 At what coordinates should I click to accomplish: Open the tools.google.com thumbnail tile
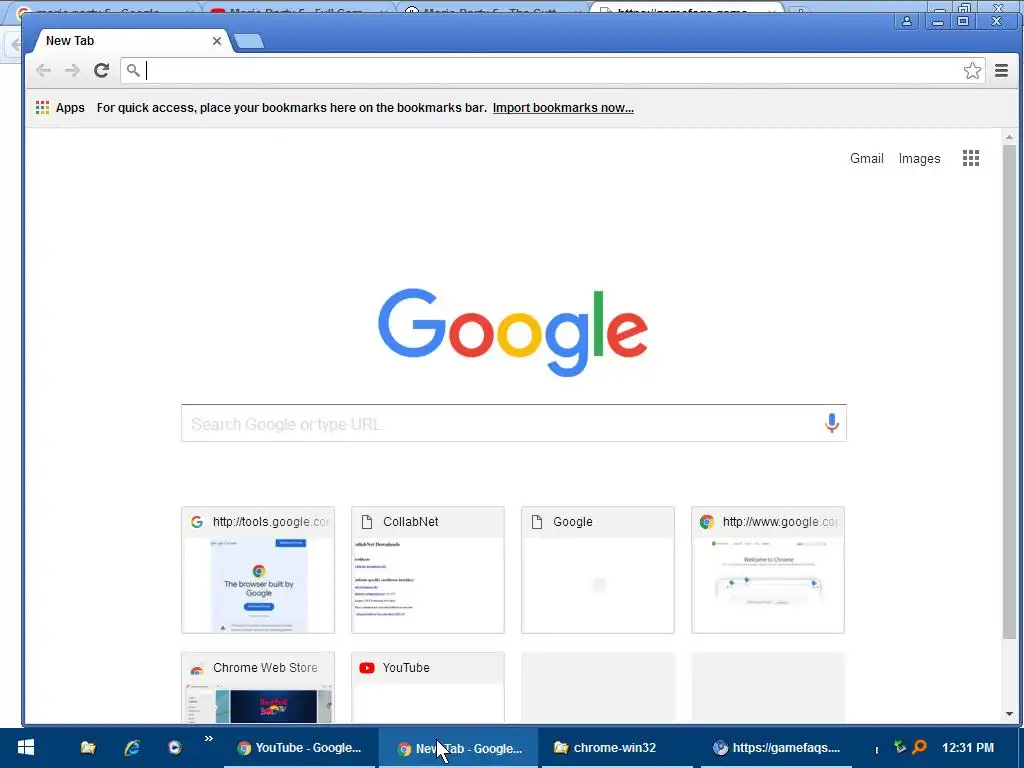[x=258, y=569]
